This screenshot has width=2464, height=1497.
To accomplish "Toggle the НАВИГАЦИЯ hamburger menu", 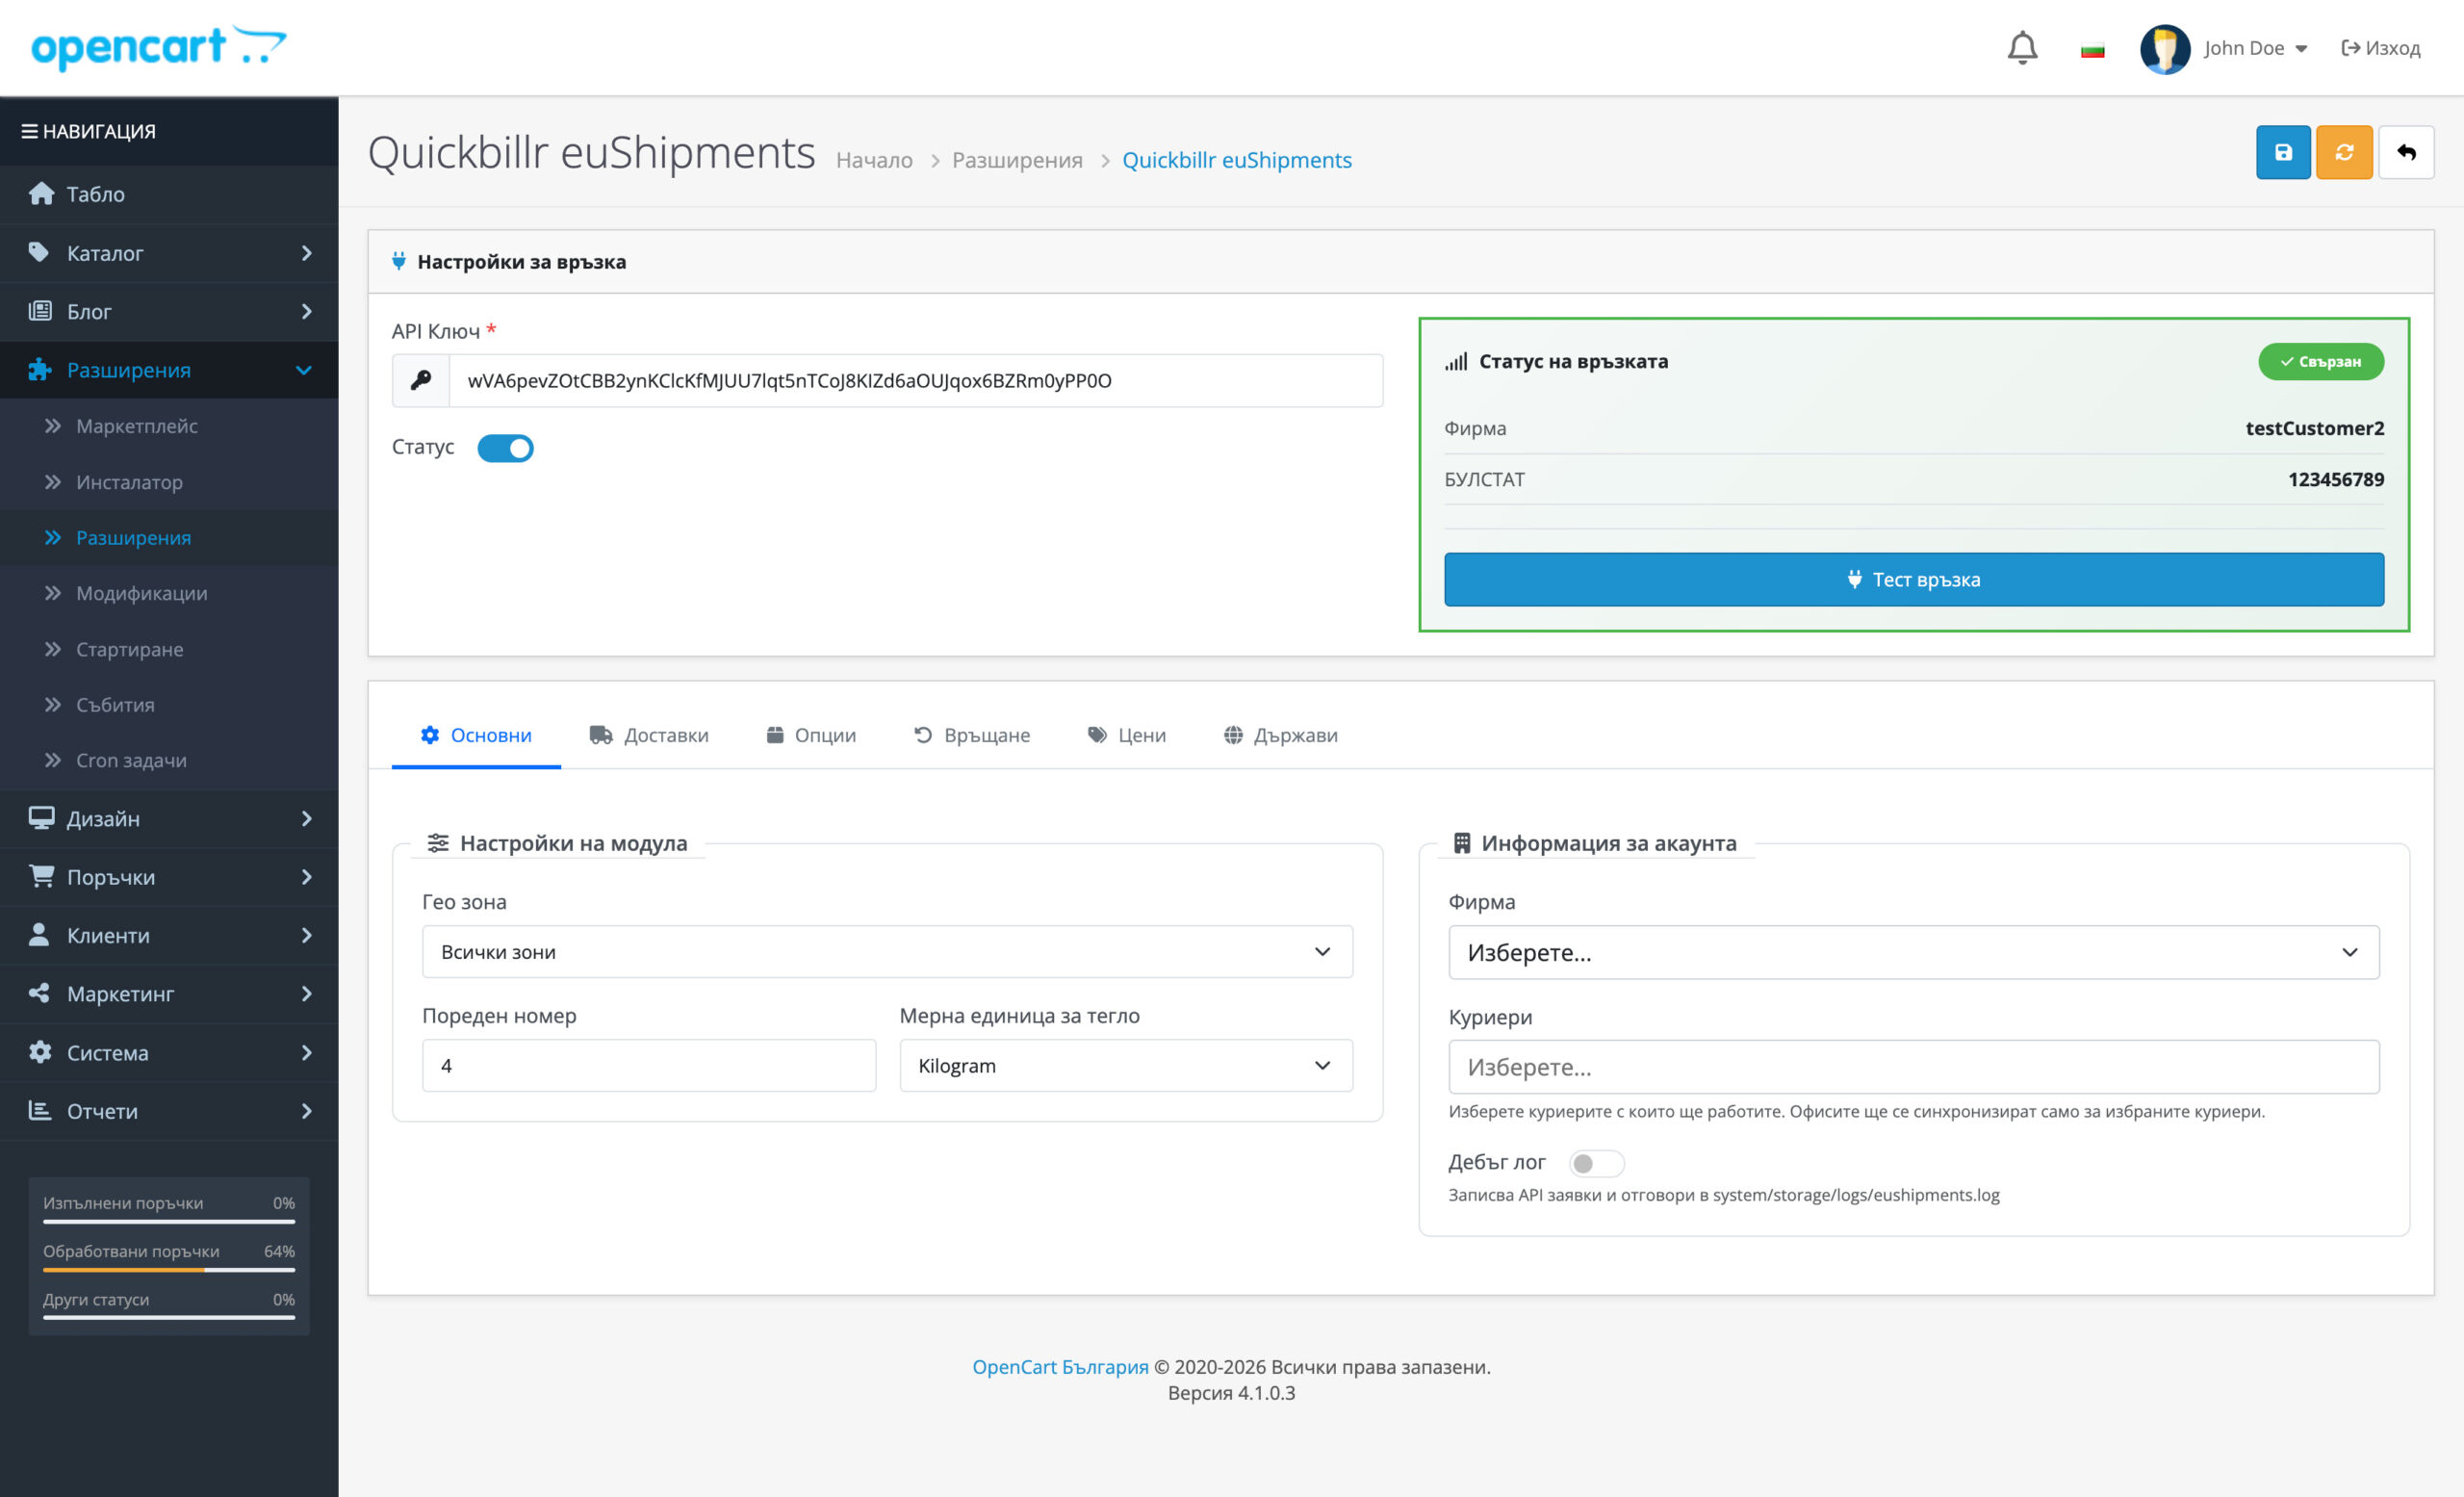I will click(30, 131).
